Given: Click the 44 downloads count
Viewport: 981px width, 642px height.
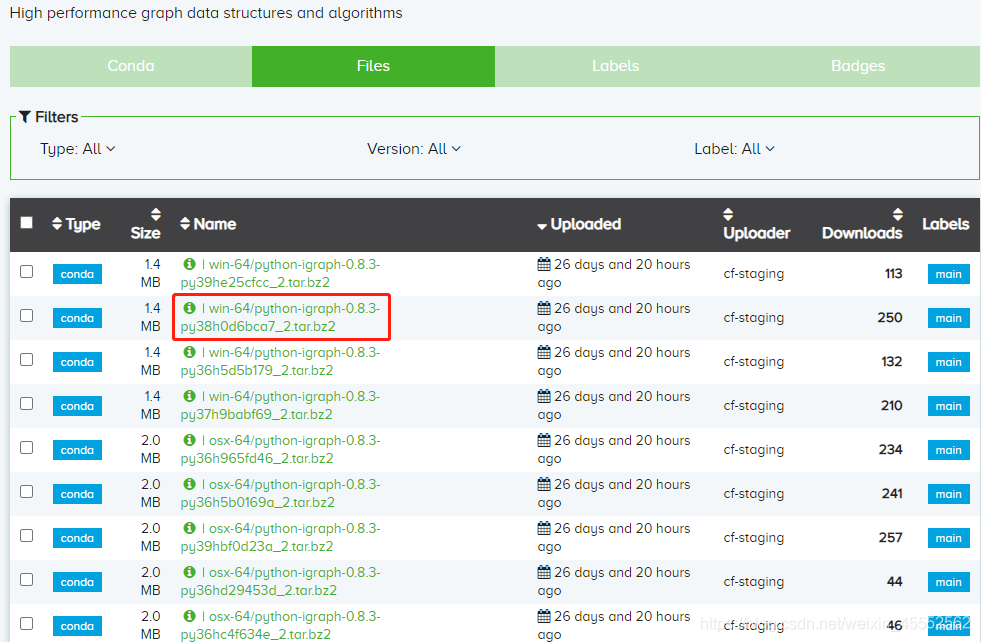Looking at the screenshot, I should 894,581.
